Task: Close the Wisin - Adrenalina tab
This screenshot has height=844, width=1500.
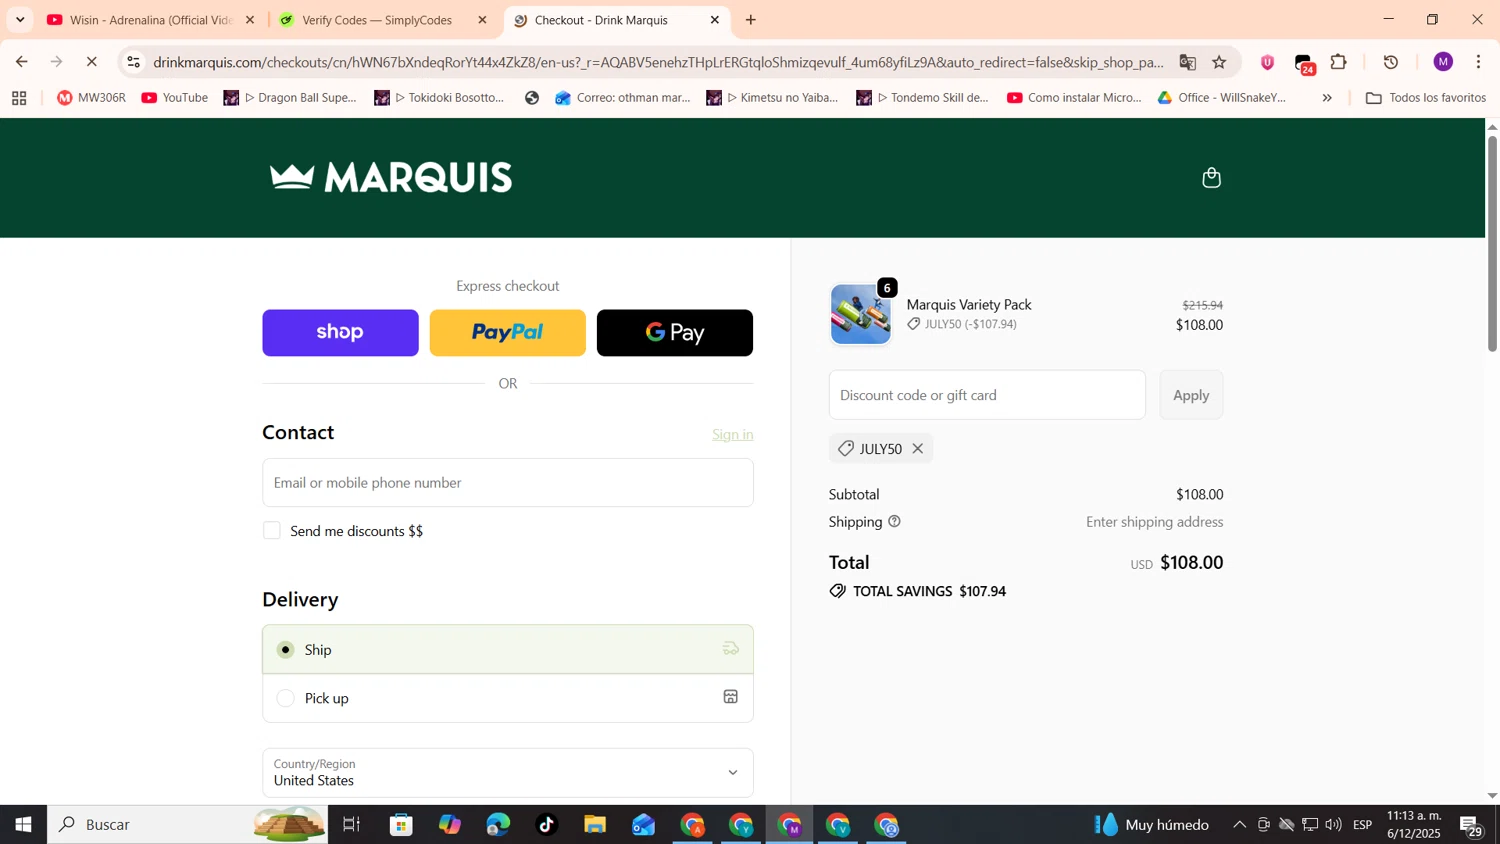Action: pyautogui.click(x=250, y=20)
